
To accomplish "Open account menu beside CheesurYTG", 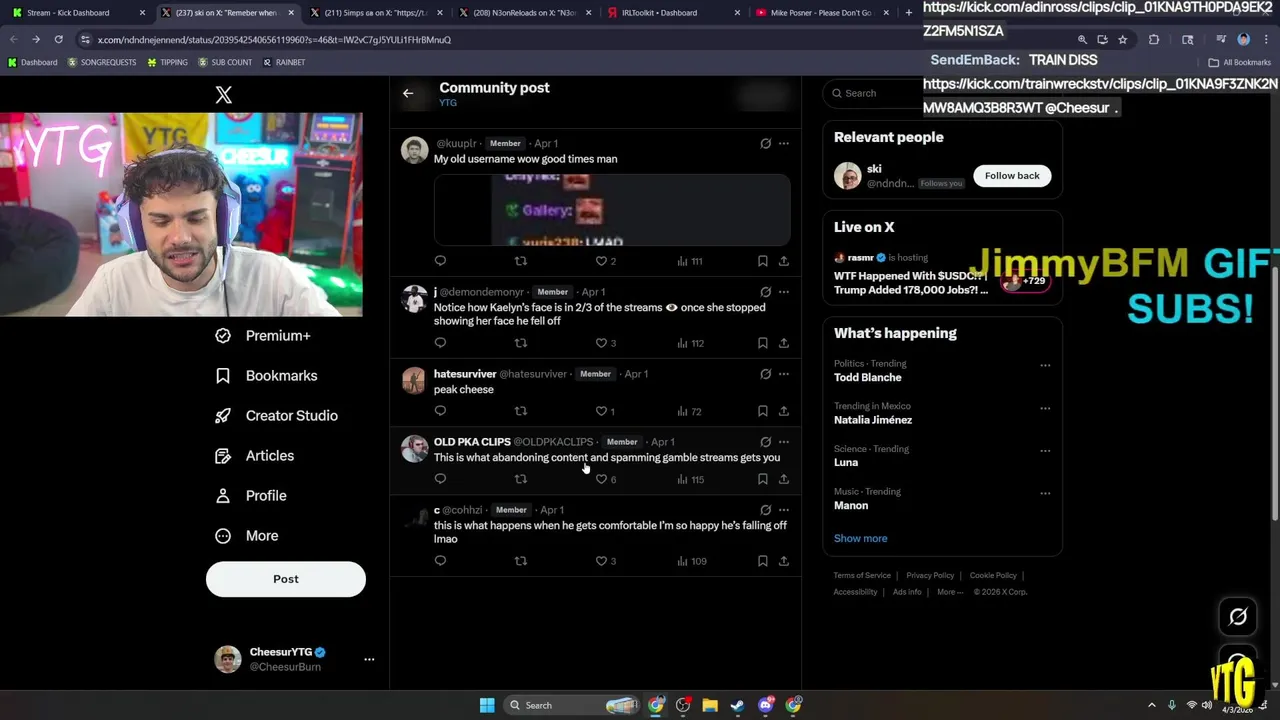I will coord(369,659).
